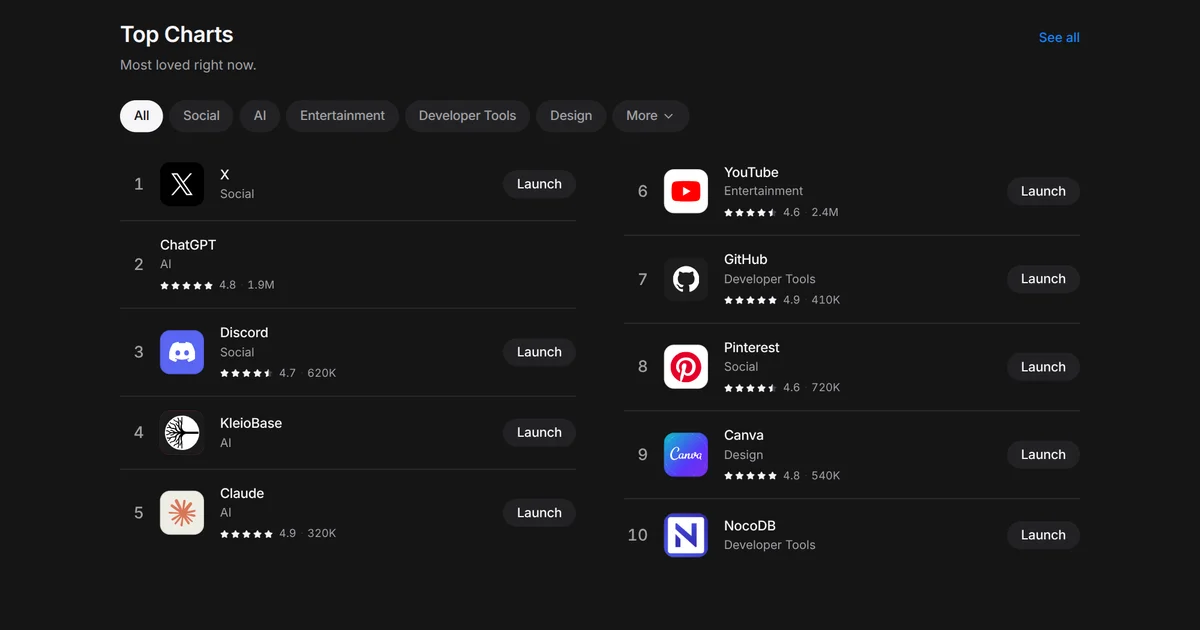Click the ChatGPT app name

coord(188,245)
